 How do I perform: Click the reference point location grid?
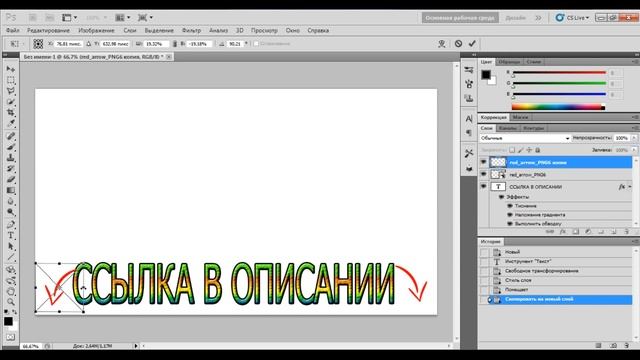(38, 44)
